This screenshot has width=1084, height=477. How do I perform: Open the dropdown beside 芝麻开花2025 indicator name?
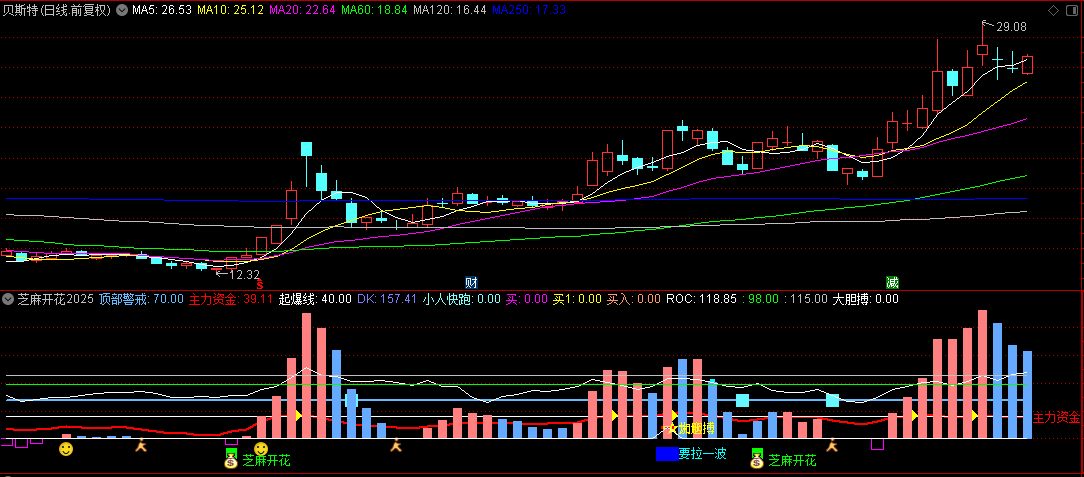pyautogui.click(x=8, y=299)
